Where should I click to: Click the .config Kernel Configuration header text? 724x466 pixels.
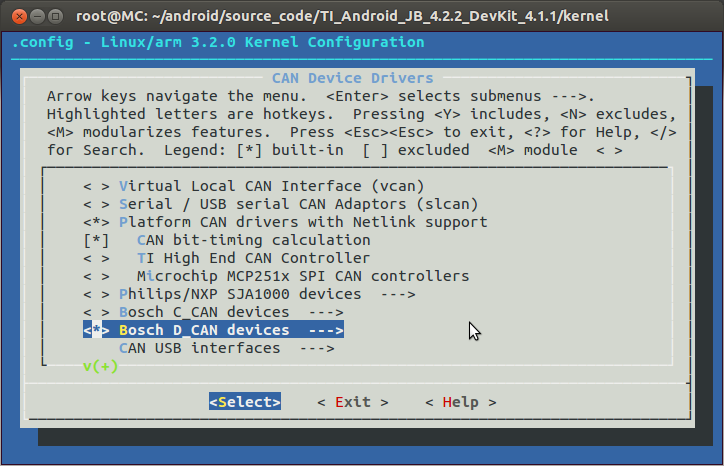pyautogui.click(x=217, y=42)
